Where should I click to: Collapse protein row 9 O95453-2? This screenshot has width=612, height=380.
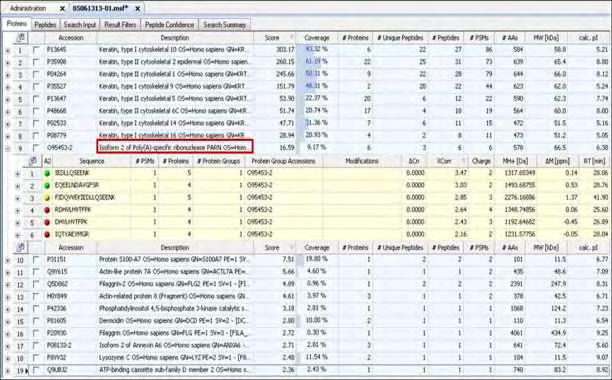(x=8, y=148)
